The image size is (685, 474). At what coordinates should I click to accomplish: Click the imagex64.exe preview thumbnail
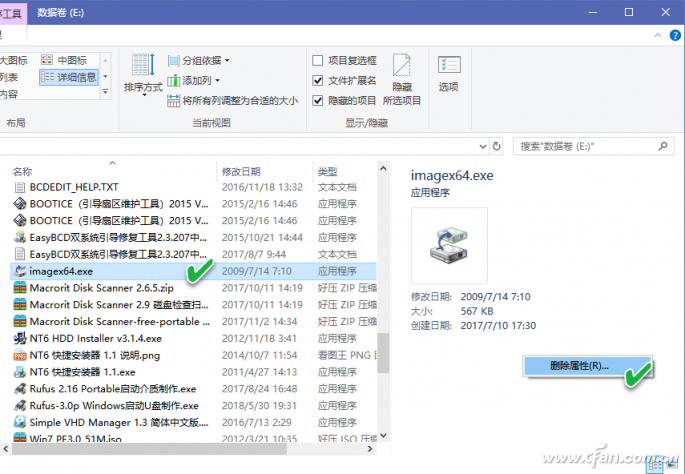[x=449, y=246]
